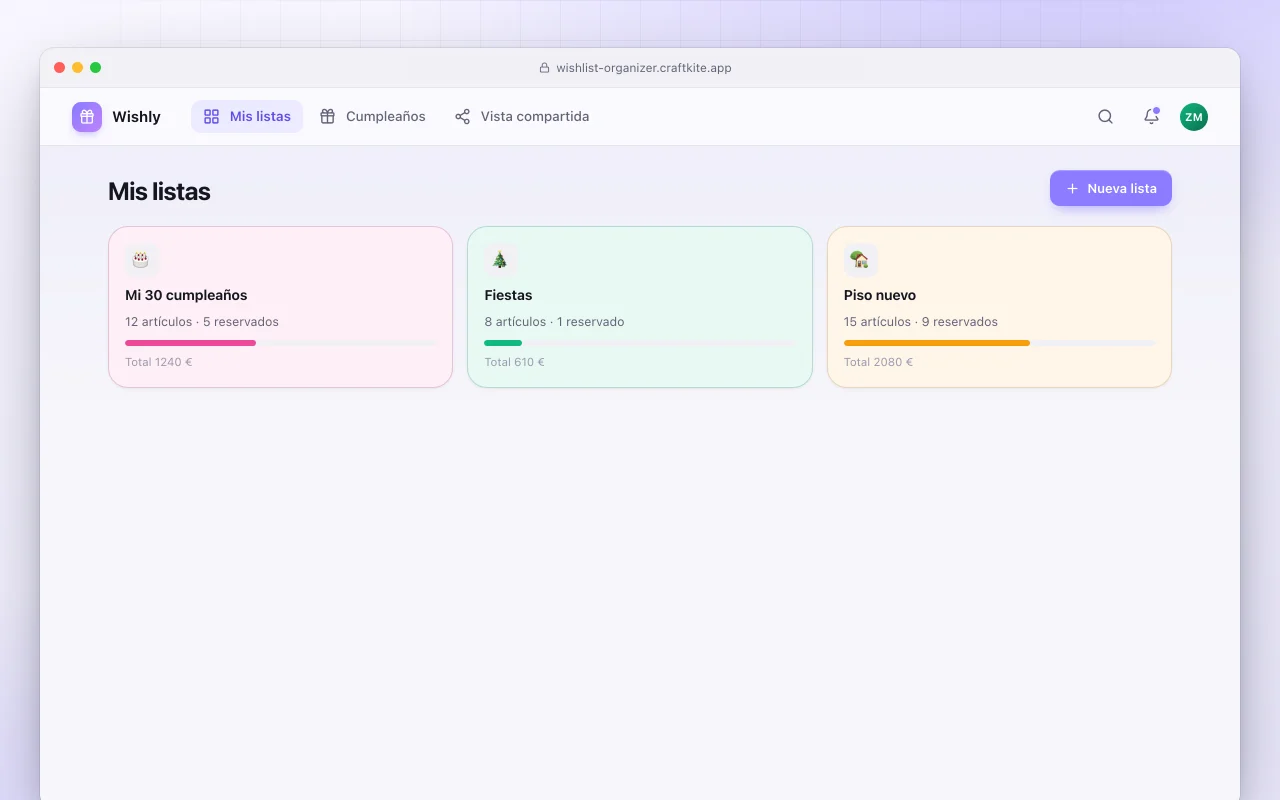The width and height of the screenshot is (1280, 800).
Task: Click the address bar URL wishlist-organizer.craftkite.app
Action: coord(644,68)
